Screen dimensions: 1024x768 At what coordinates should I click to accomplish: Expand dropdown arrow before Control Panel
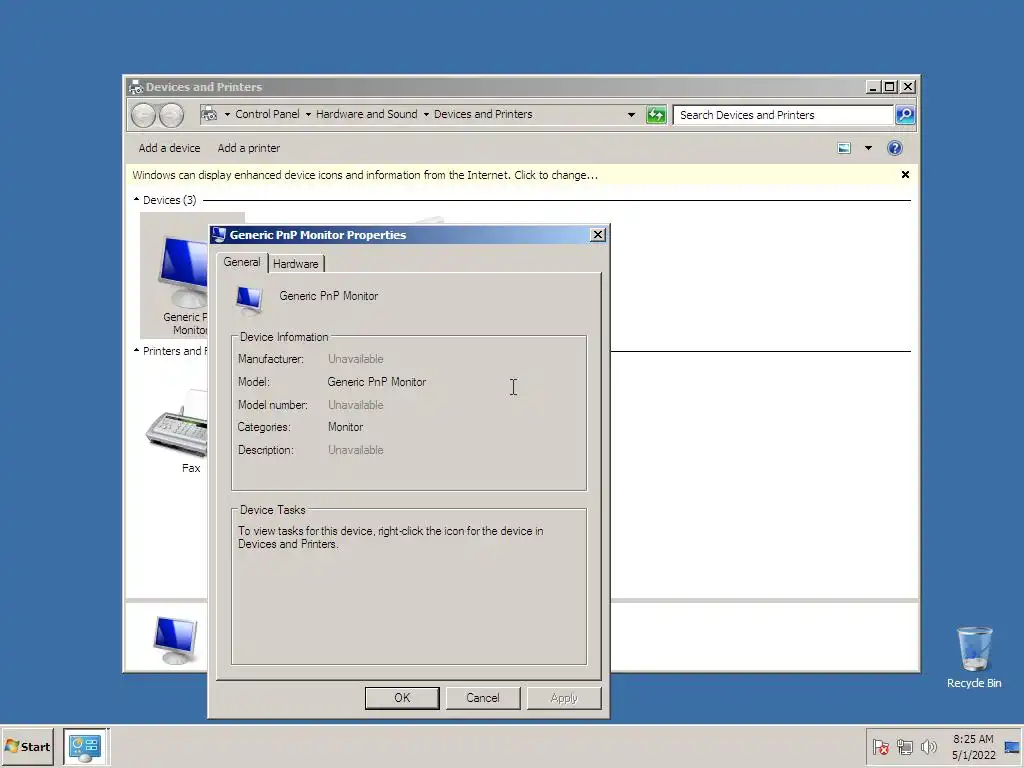point(227,114)
